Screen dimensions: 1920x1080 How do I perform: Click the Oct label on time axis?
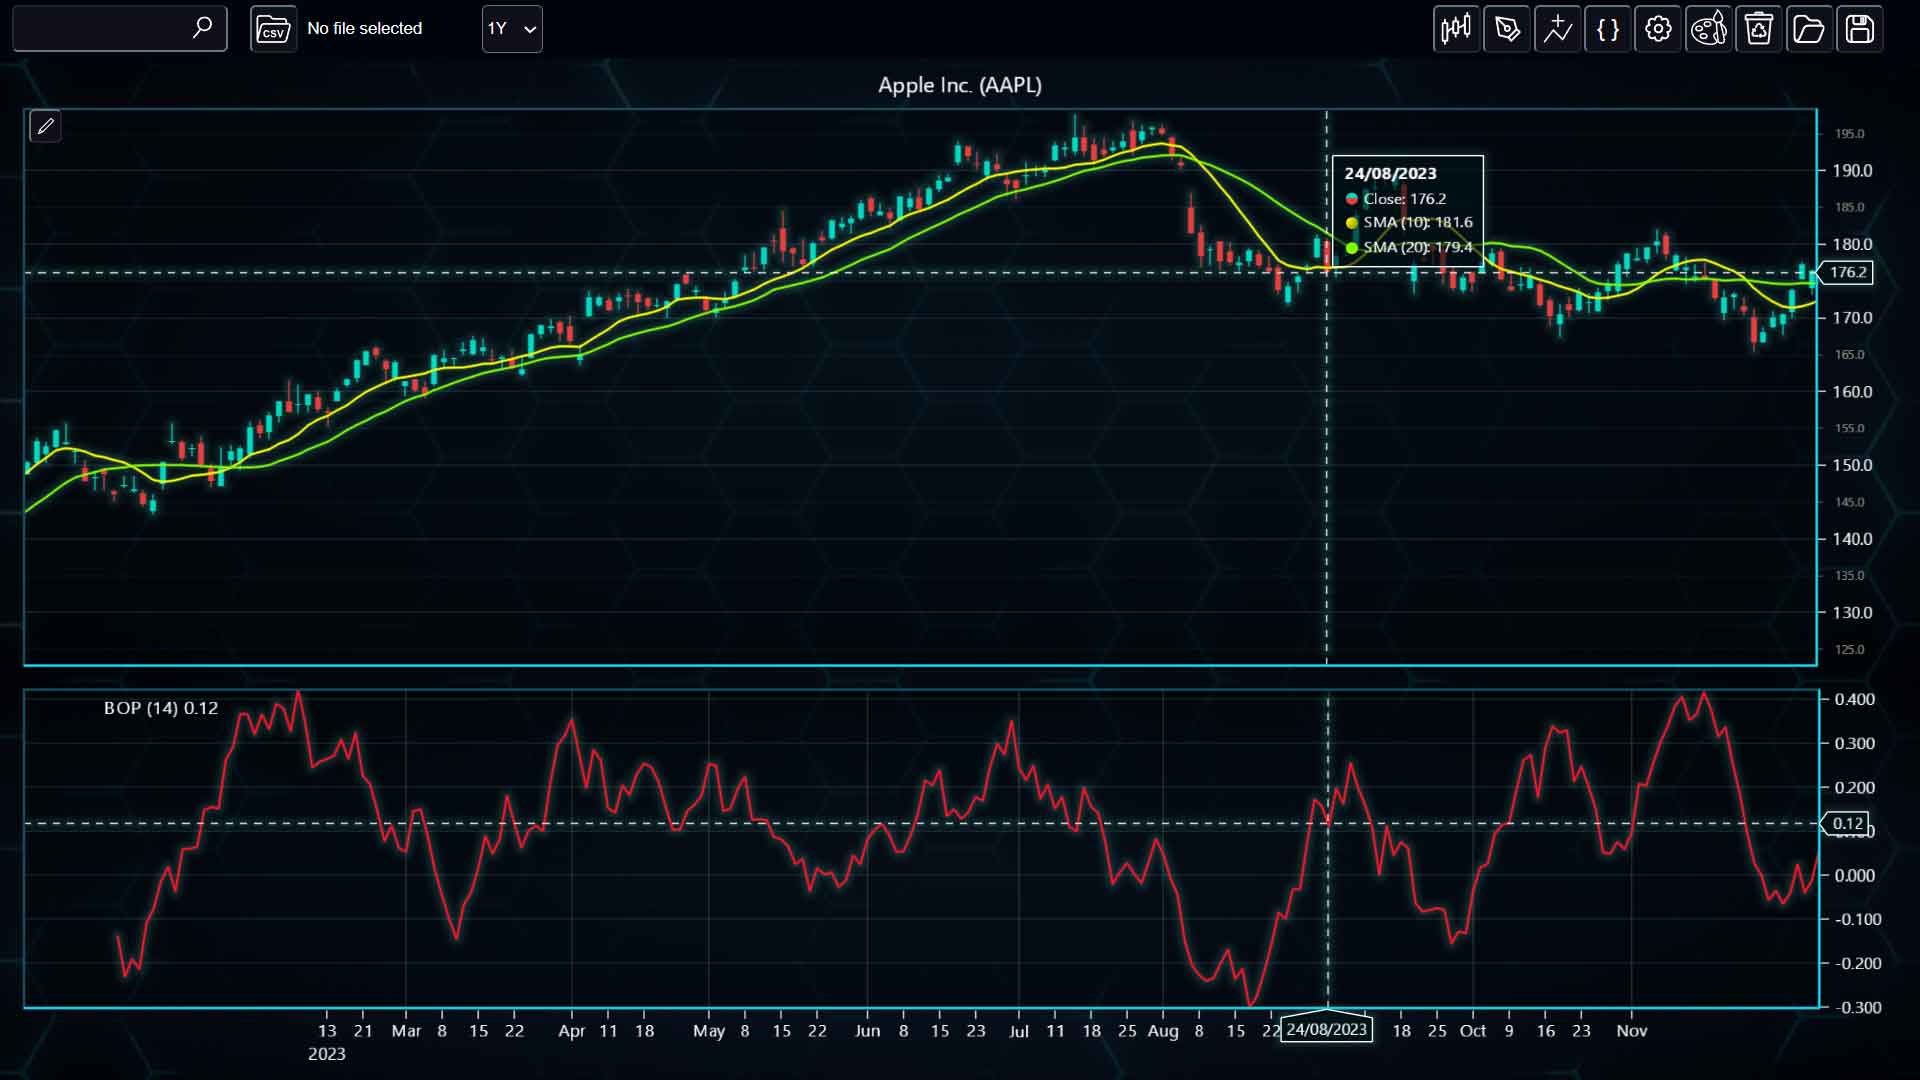(1473, 1031)
